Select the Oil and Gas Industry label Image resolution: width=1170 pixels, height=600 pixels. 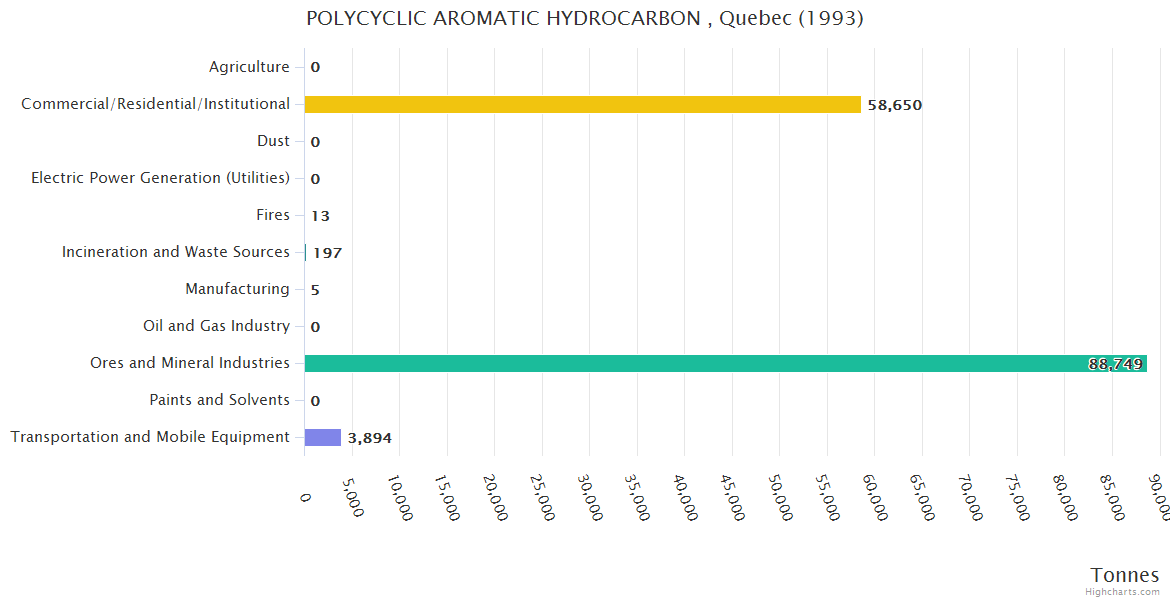[216, 326]
